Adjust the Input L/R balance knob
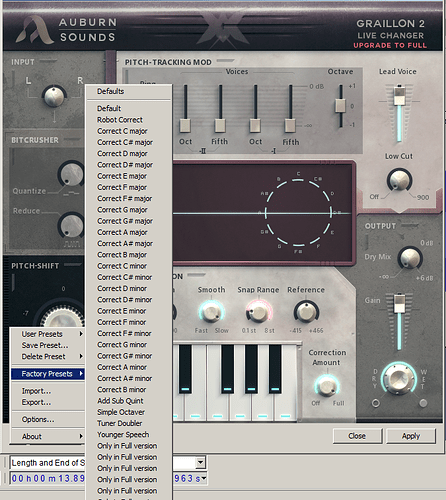The width and height of the screenshot is (446, 500). (x=54, y=96)
